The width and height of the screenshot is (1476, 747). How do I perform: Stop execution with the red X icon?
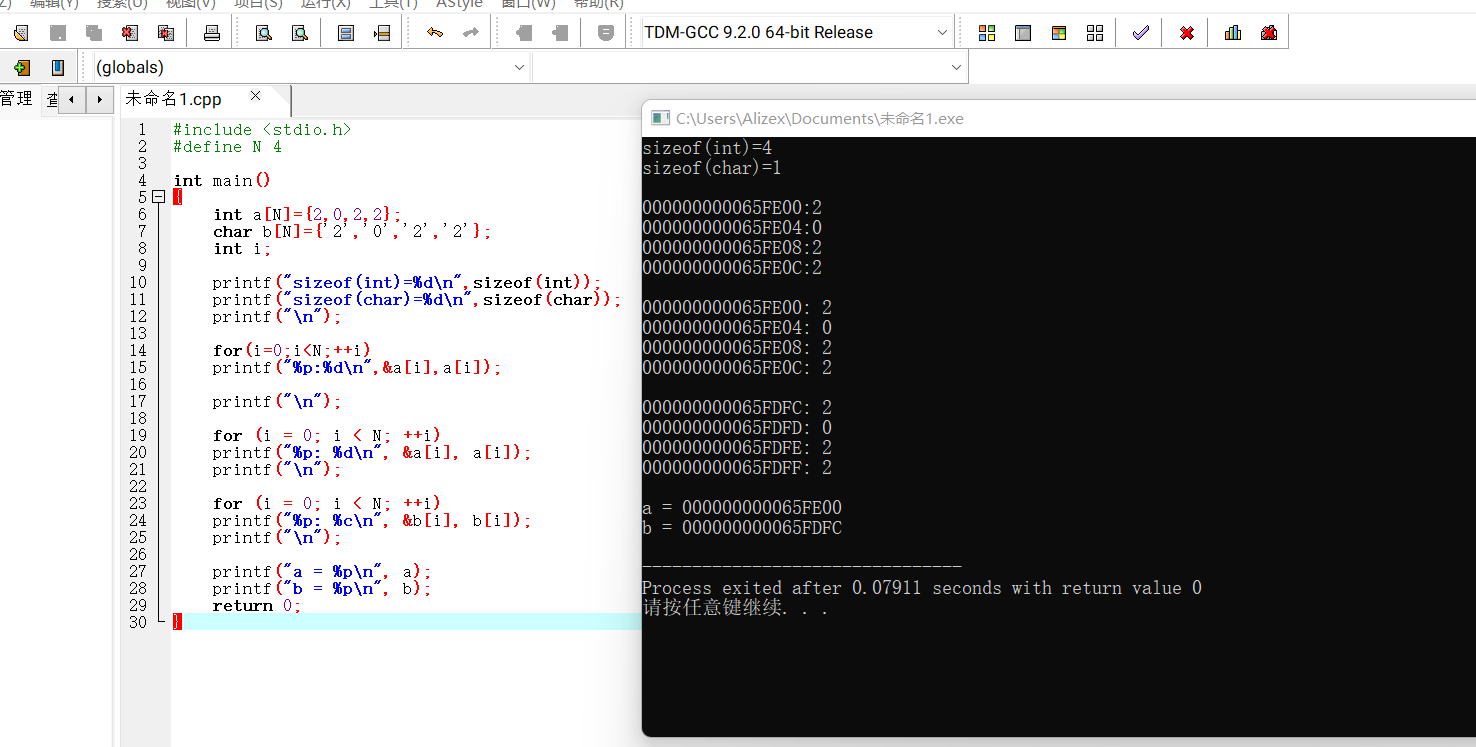1187,33
